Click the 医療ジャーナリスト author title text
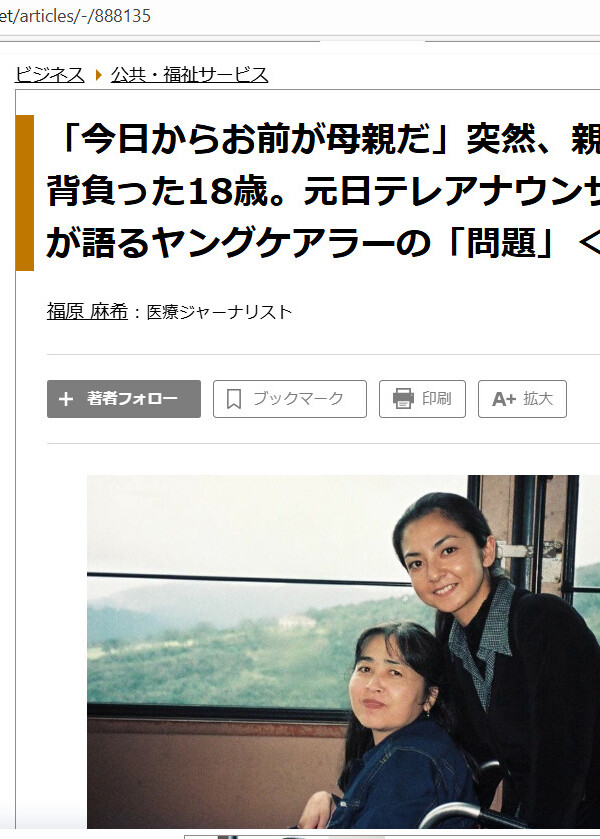Viewport: 600px width, 839px height. (219, 311)
